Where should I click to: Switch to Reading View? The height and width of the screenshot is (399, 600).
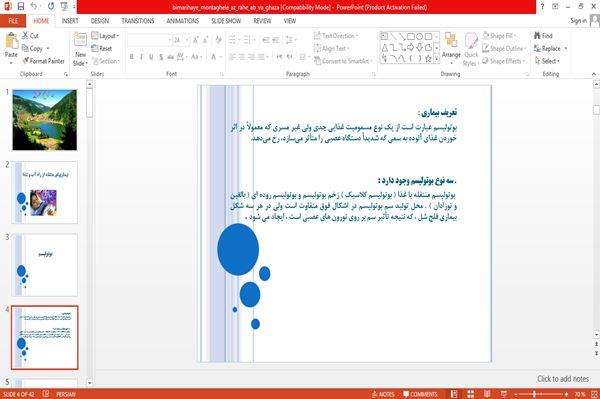pos(487,394)
